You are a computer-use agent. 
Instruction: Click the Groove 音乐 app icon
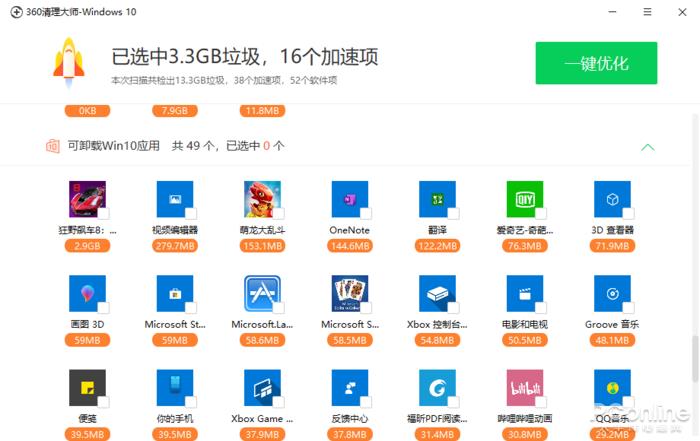[612, 293]
